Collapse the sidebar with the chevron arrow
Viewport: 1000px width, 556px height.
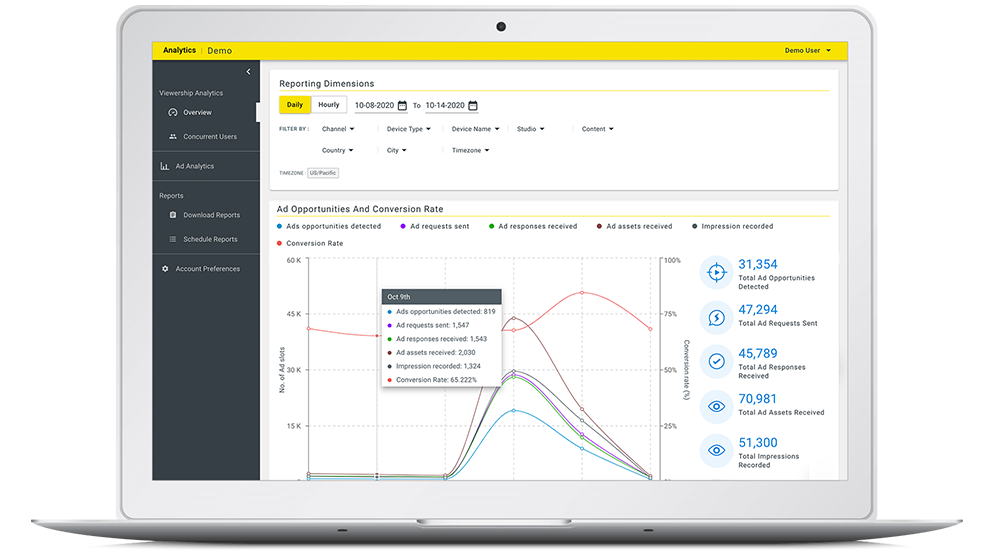[x=248, y=72]
